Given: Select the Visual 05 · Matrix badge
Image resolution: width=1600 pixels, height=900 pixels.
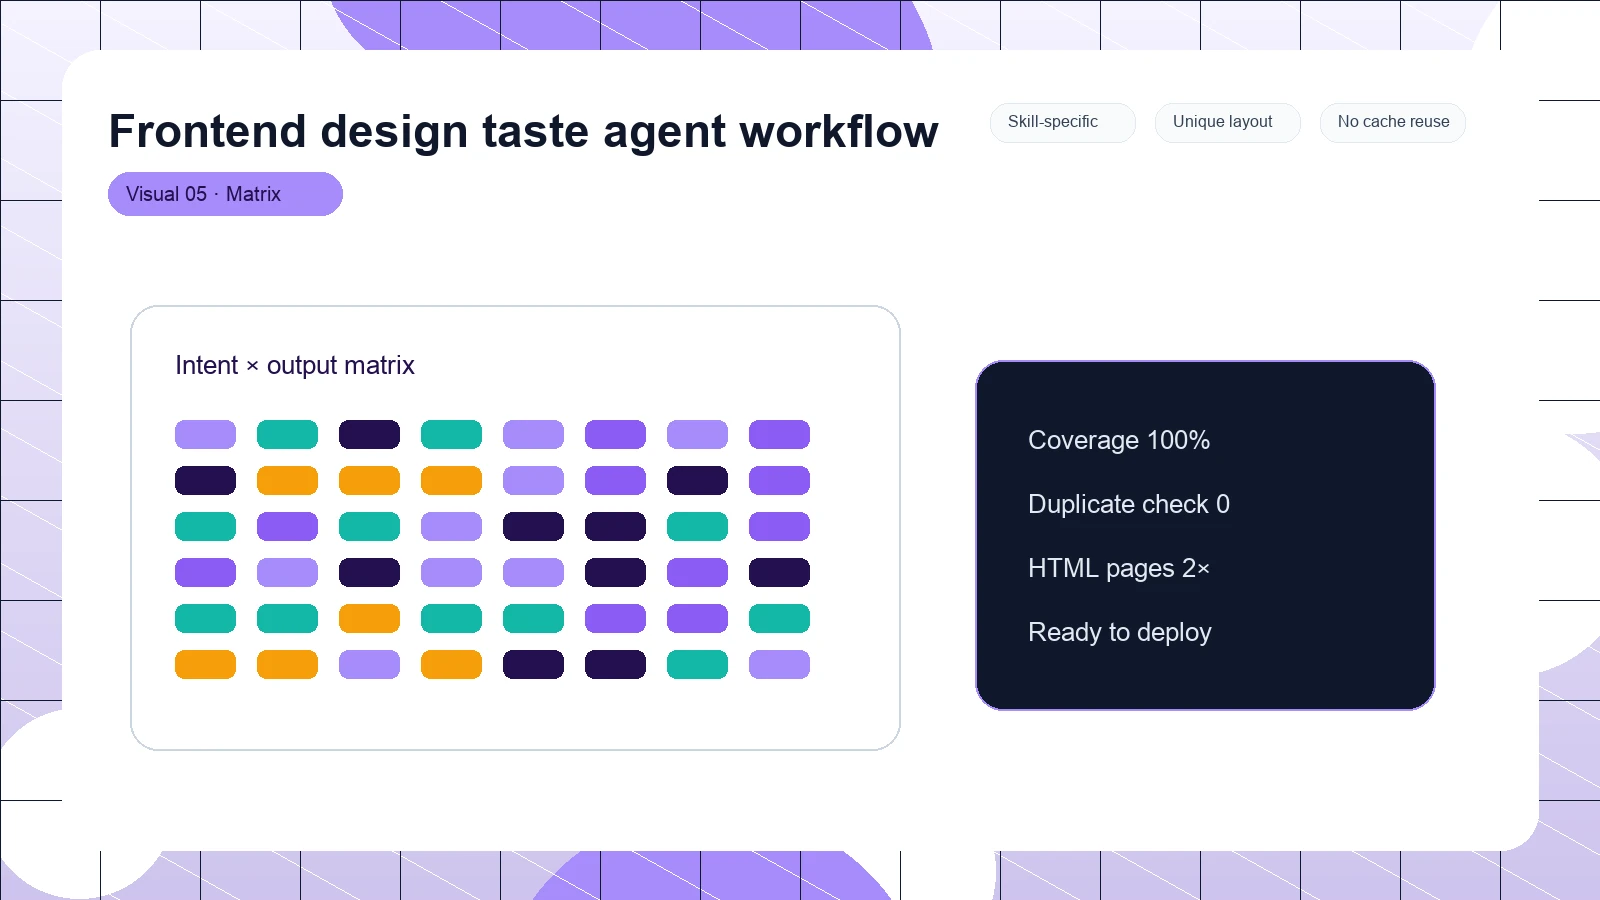Looking at the screenshot, I should point(225,194).
